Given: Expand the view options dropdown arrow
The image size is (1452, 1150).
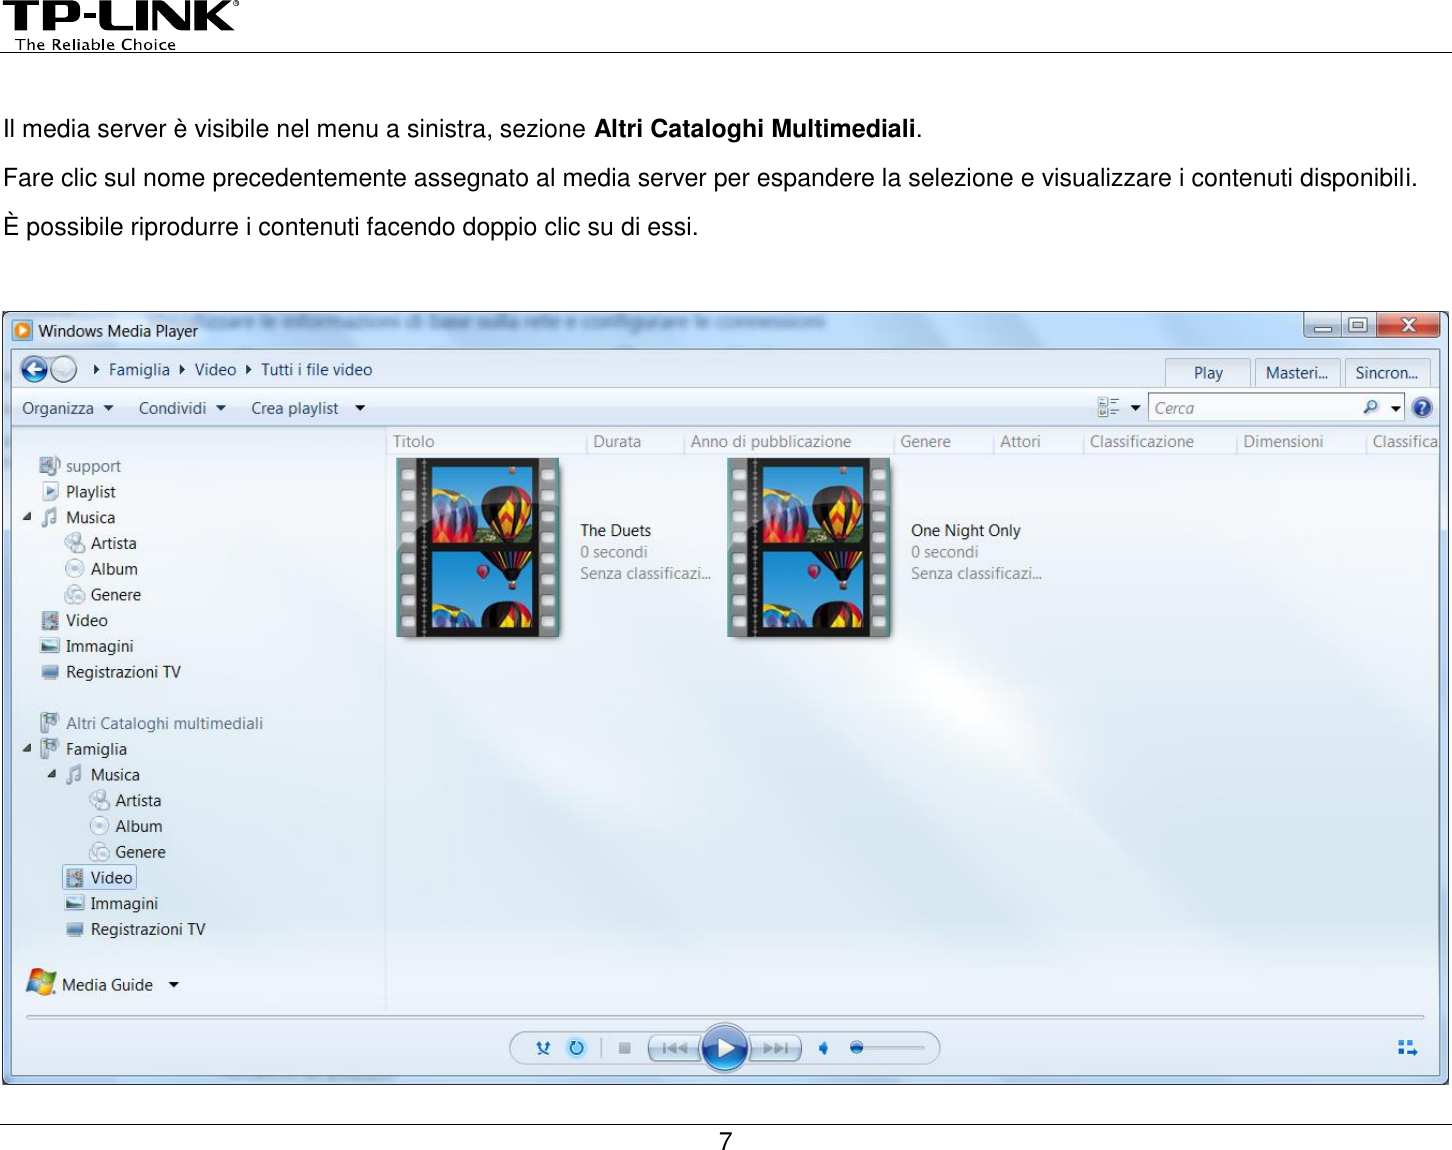Looking at the screenshot, I should (x=1135, y=408).
